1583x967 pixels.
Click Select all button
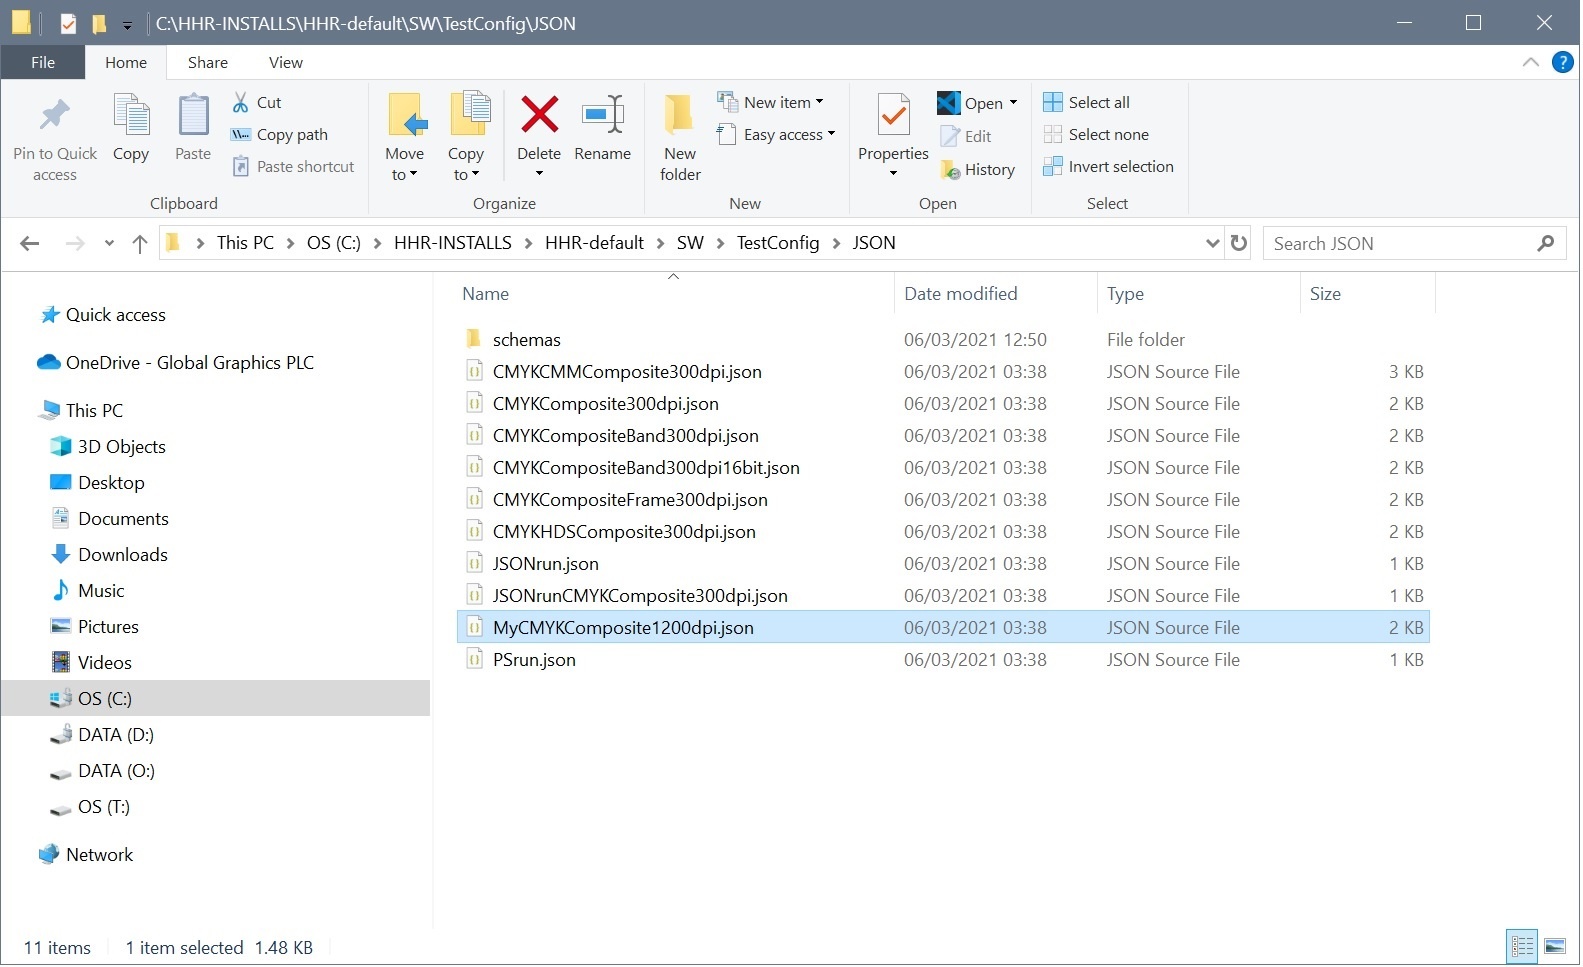[x=1087, y=102]
